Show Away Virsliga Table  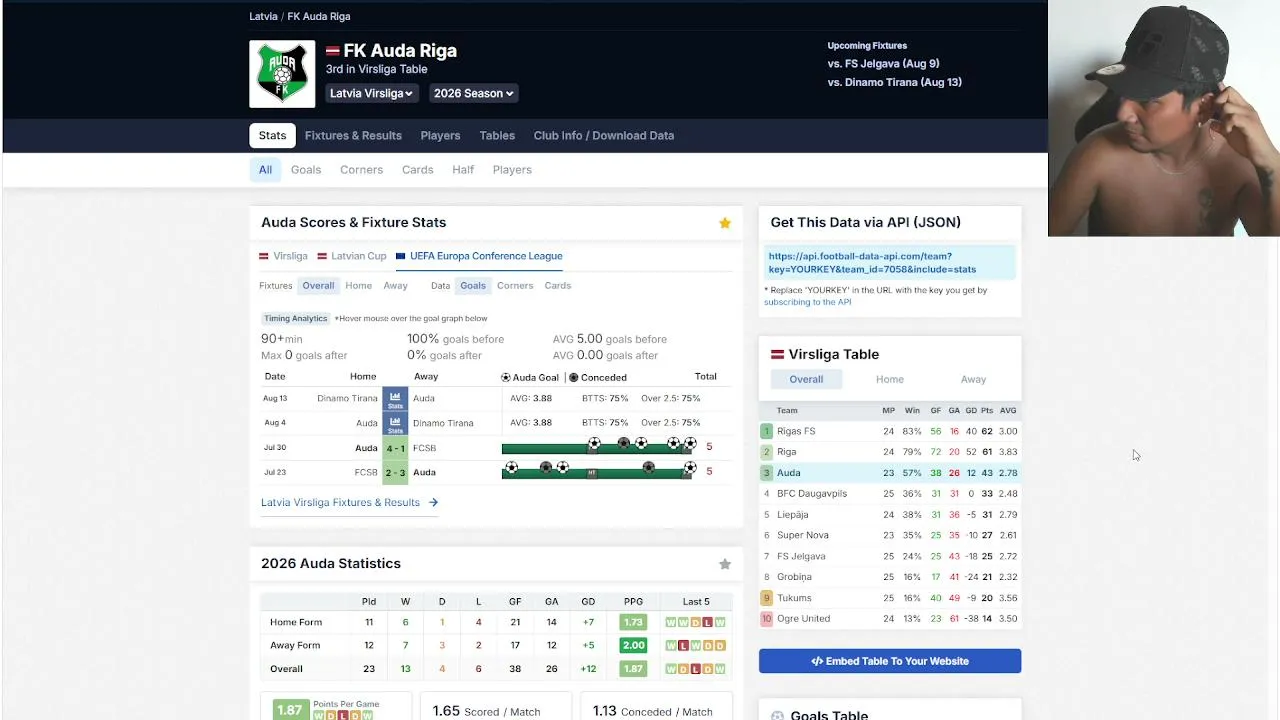[973, 380]
